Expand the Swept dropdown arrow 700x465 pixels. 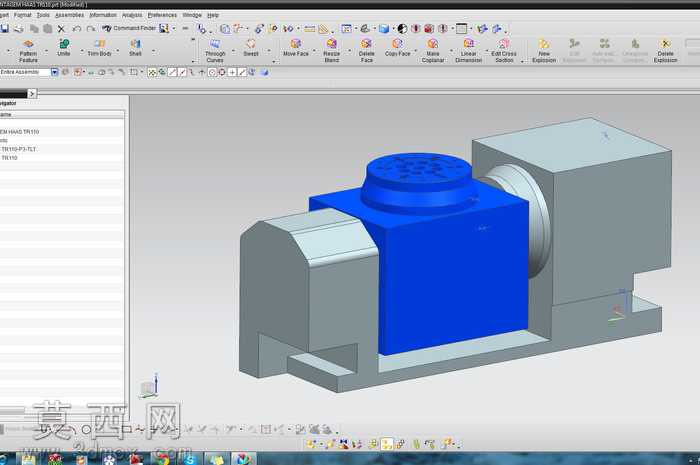pyautogui.click(x=269, y=51)
